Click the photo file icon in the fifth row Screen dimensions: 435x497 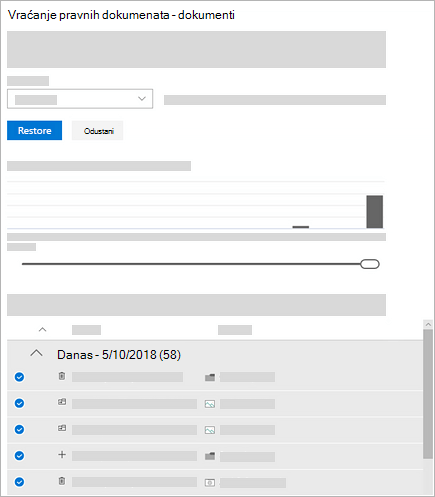[x=210, y=482]
